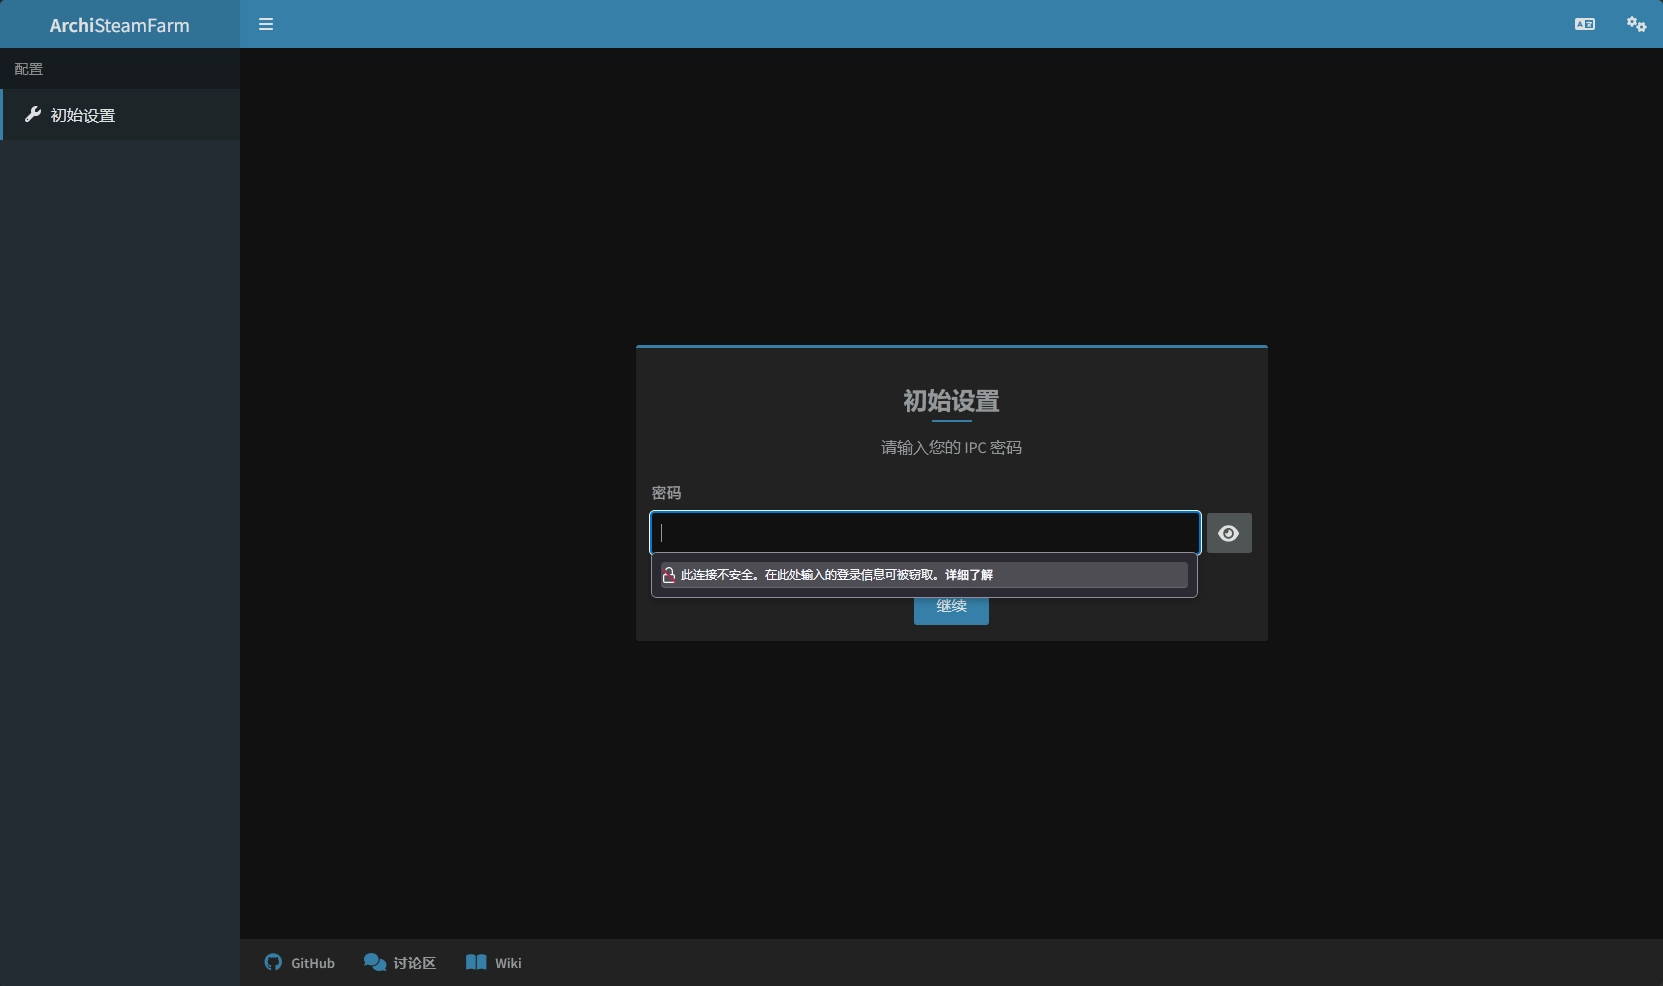Open 详细了解 link in insecure warning
1663x986 pixels.
(x=969, y=575)
